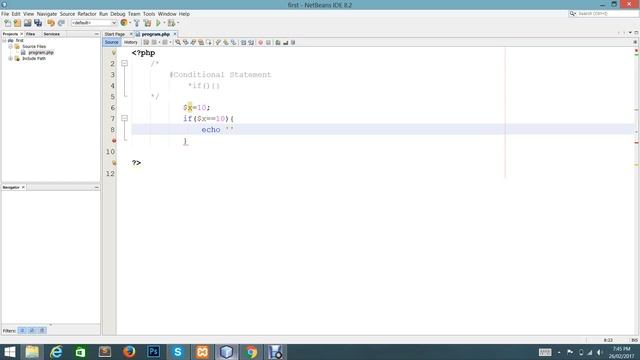Close the program.php editor tab
640x360 pixels.
coord(175,34)
